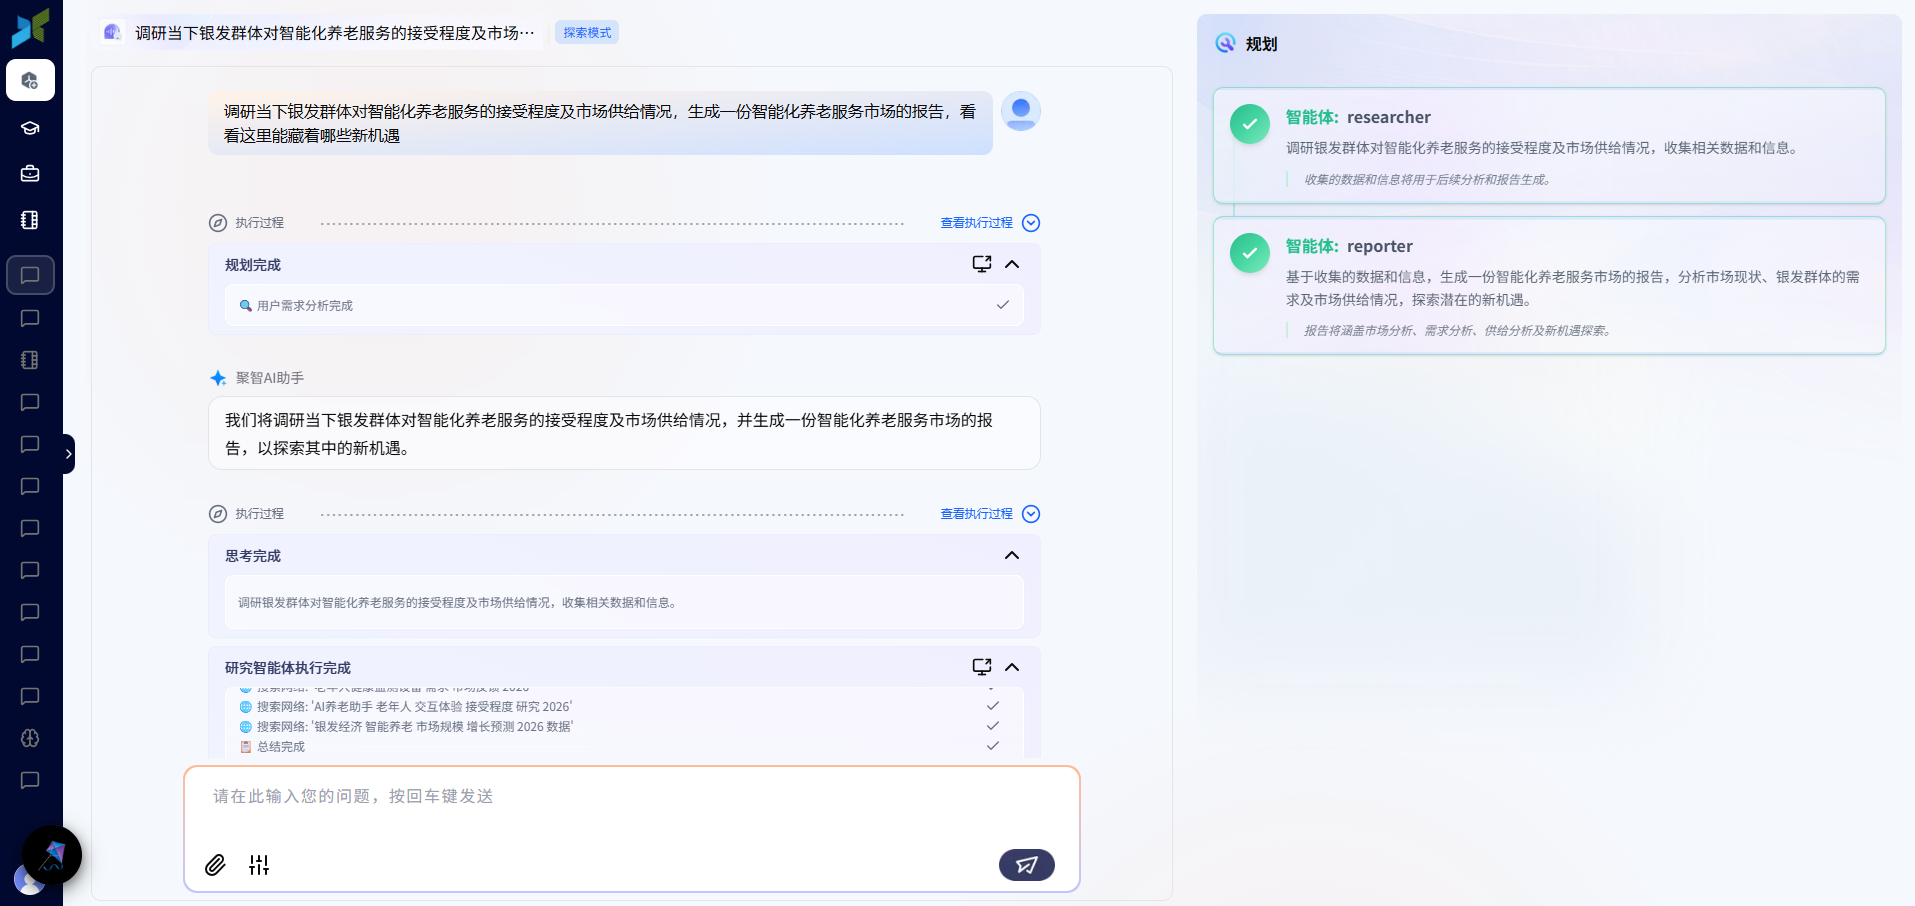Click the green check for researcher agent

(x=1249, y=124)
